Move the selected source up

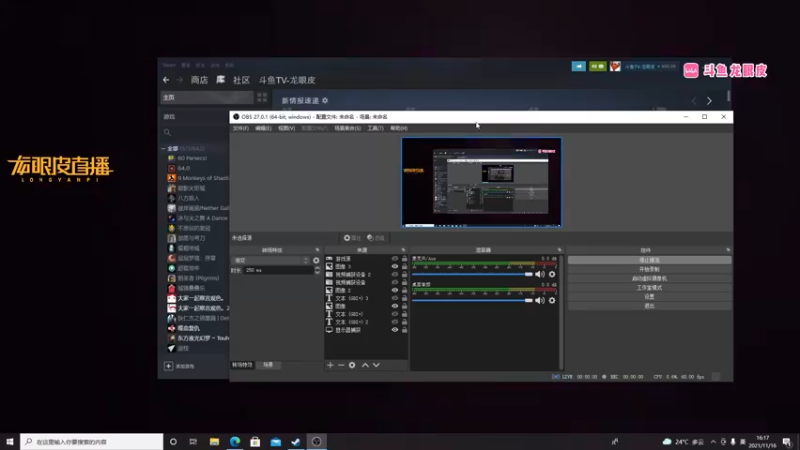(x=365, y=365)
